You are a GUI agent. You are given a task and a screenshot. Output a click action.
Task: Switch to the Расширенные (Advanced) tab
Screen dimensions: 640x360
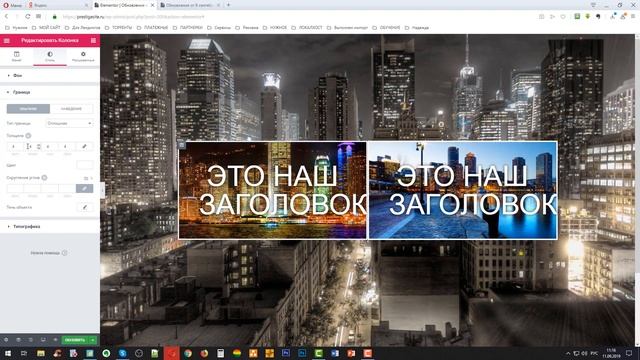click(83, 56)
